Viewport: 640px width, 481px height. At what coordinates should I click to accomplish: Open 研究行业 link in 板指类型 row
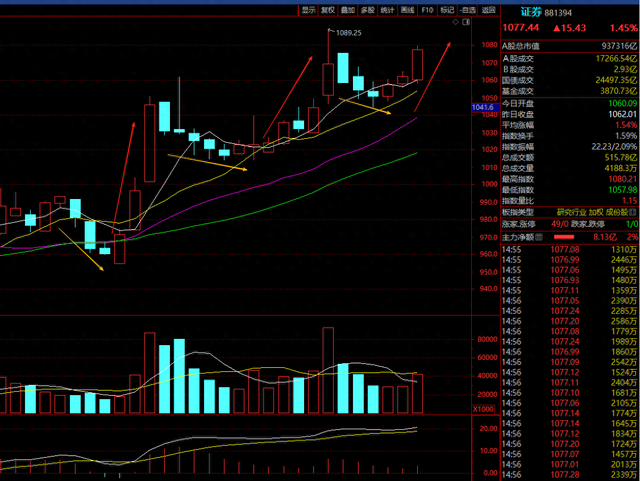coord(571,212)
